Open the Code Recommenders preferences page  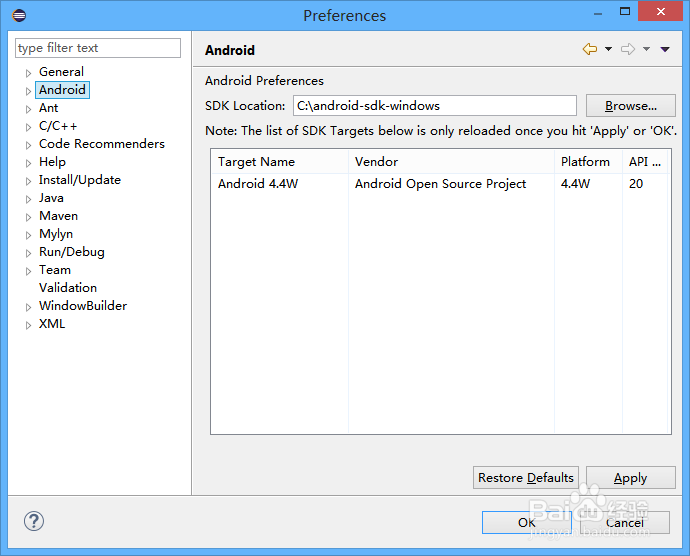click(101, 144)
